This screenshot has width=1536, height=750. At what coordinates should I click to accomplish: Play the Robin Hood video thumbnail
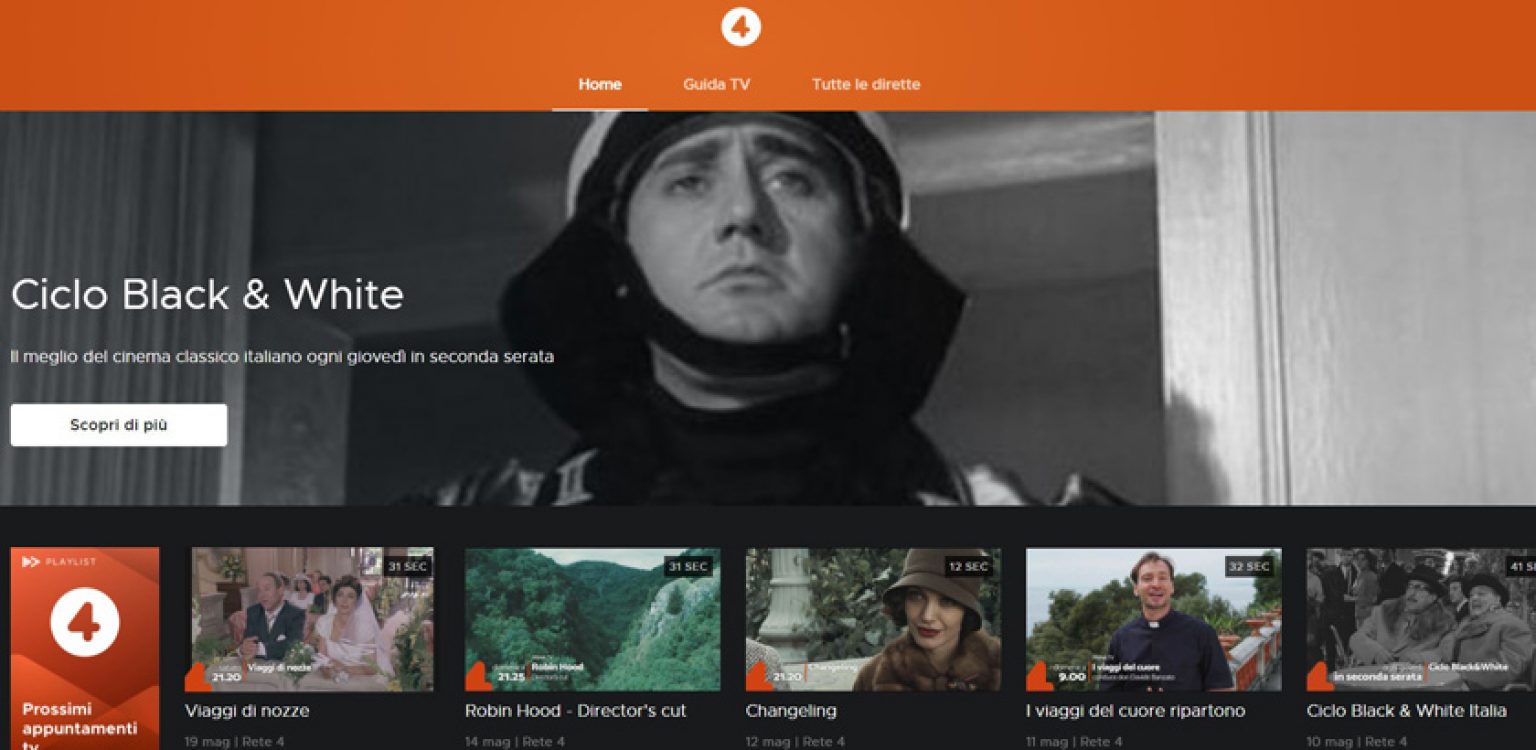[x=592, y=619]
